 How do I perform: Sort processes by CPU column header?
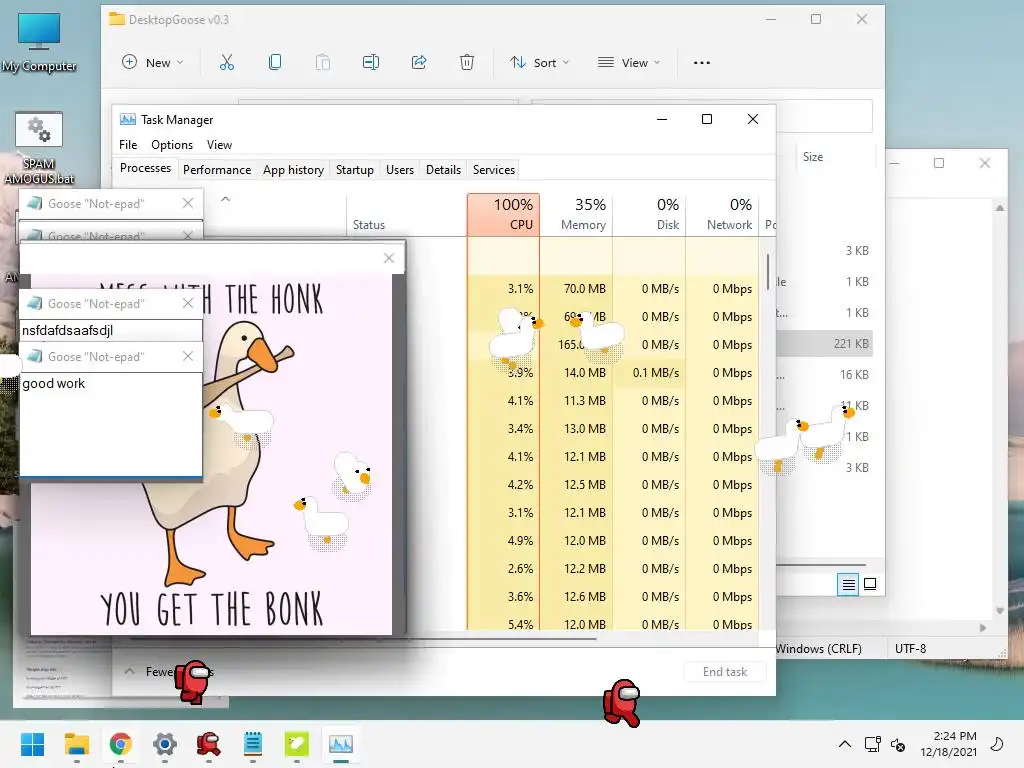[x=504, y=214]
